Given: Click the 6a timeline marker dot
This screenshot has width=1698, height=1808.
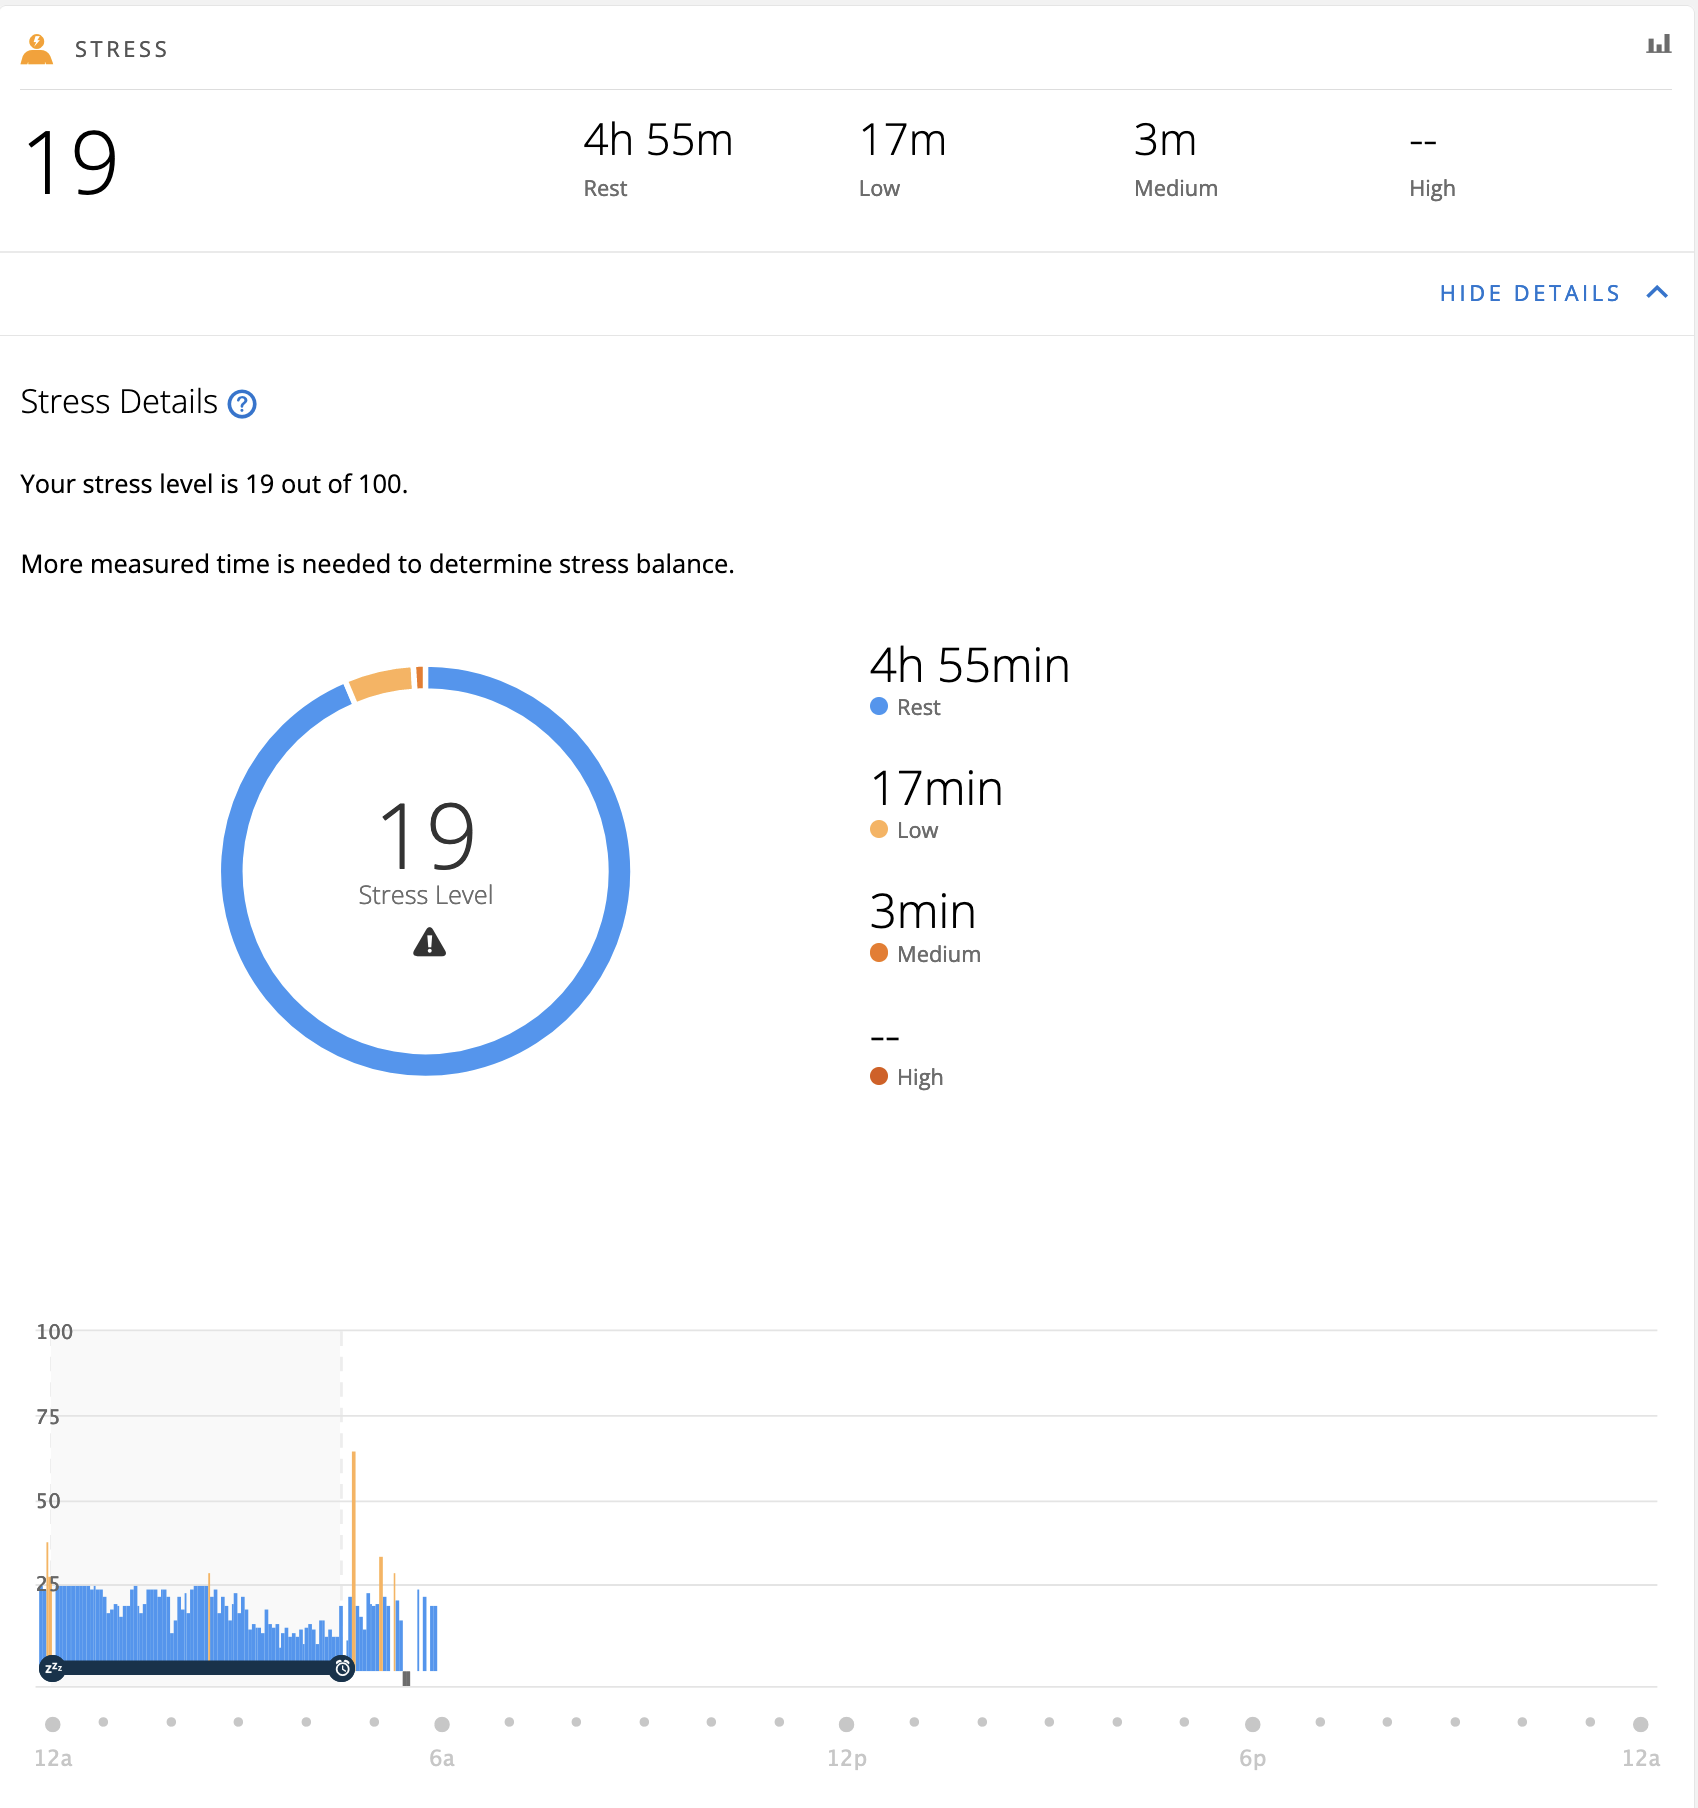Looking at the screenshot, I should click(442, 1724).
